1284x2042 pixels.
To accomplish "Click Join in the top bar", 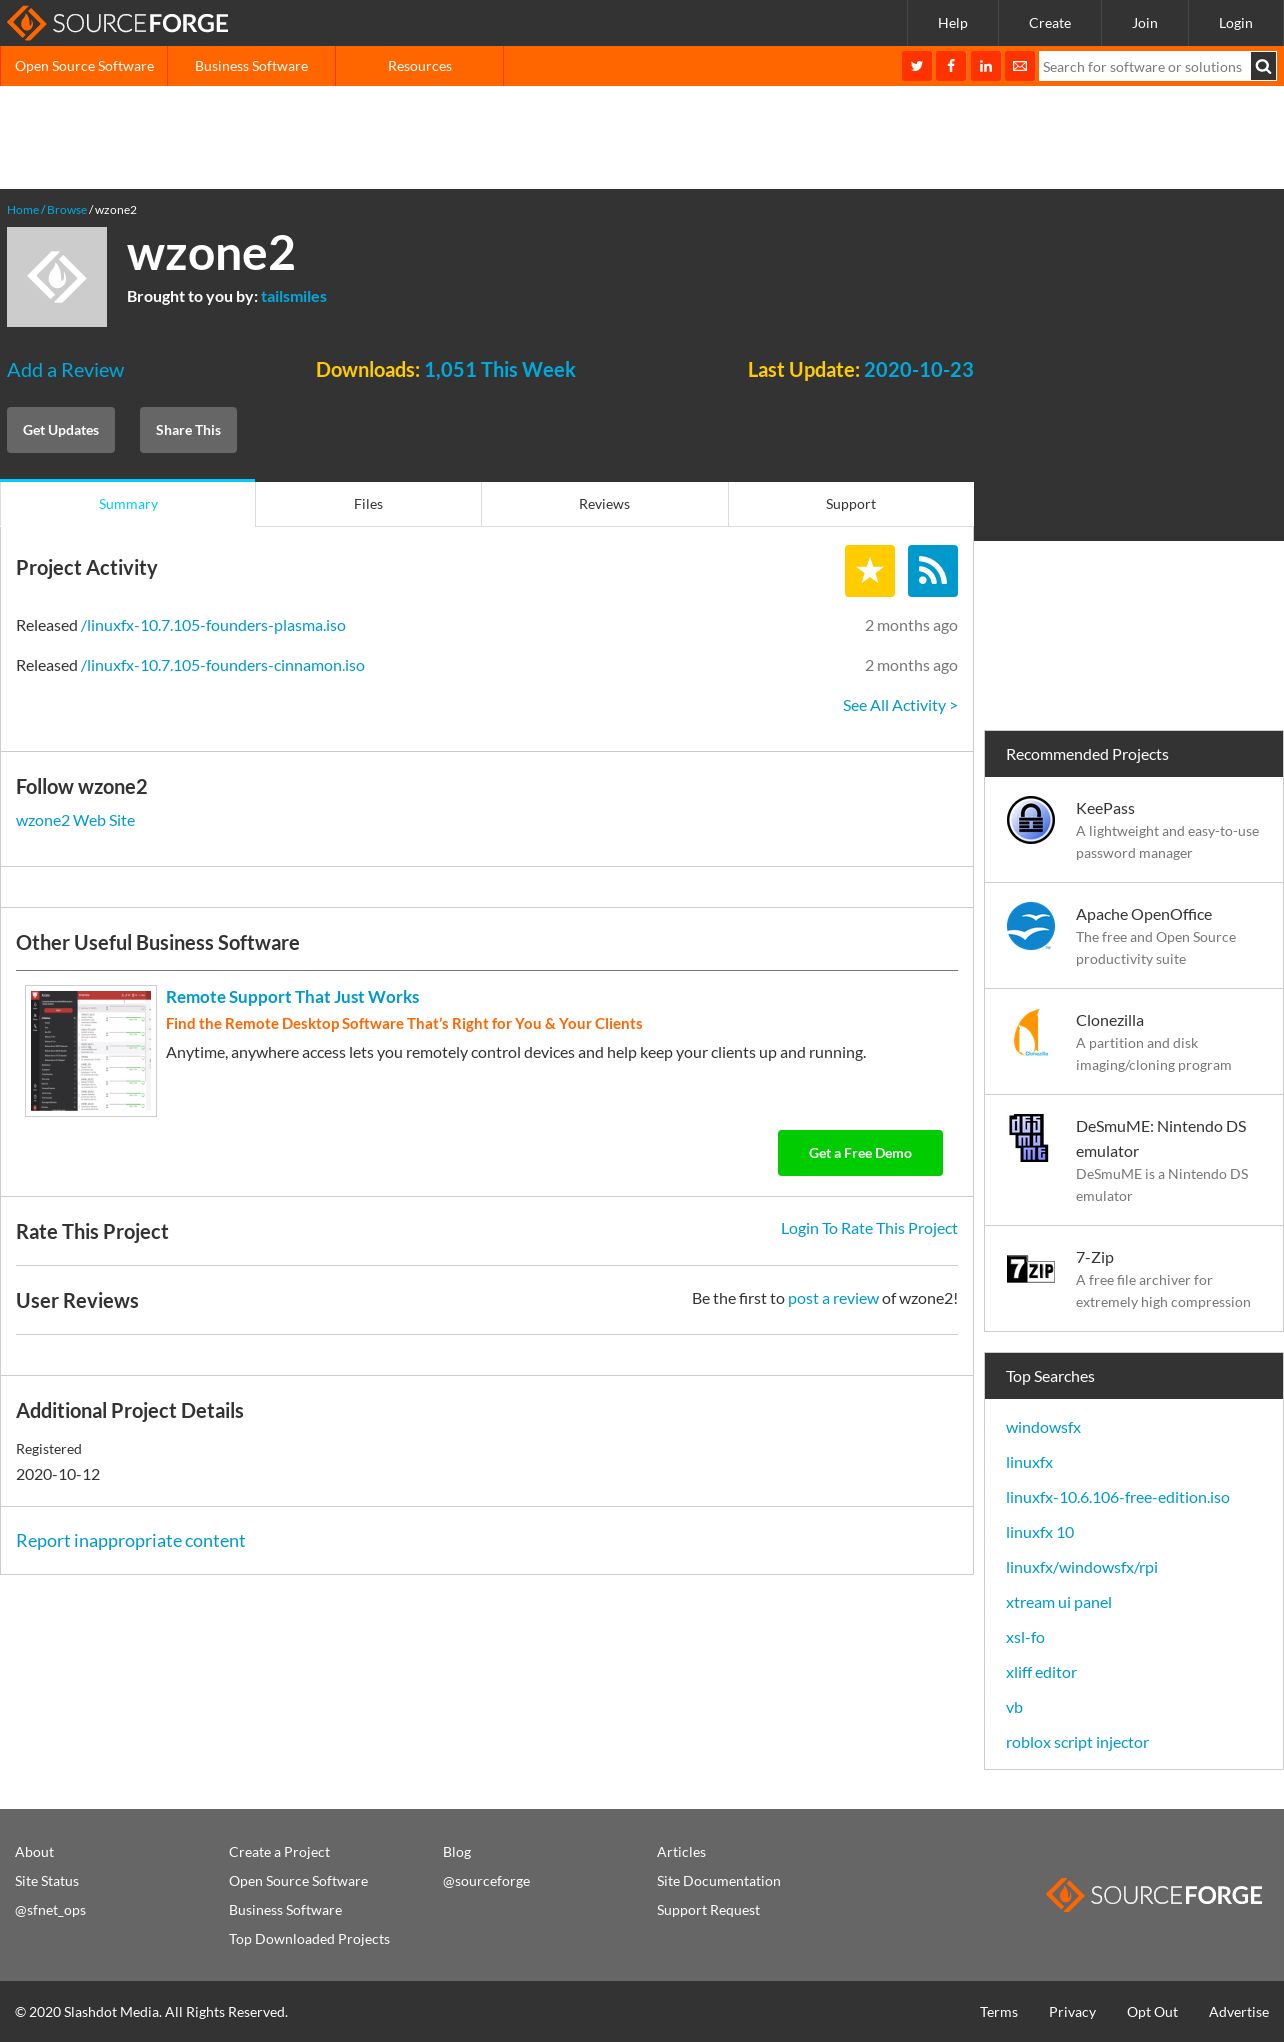I will [1145, 23].
